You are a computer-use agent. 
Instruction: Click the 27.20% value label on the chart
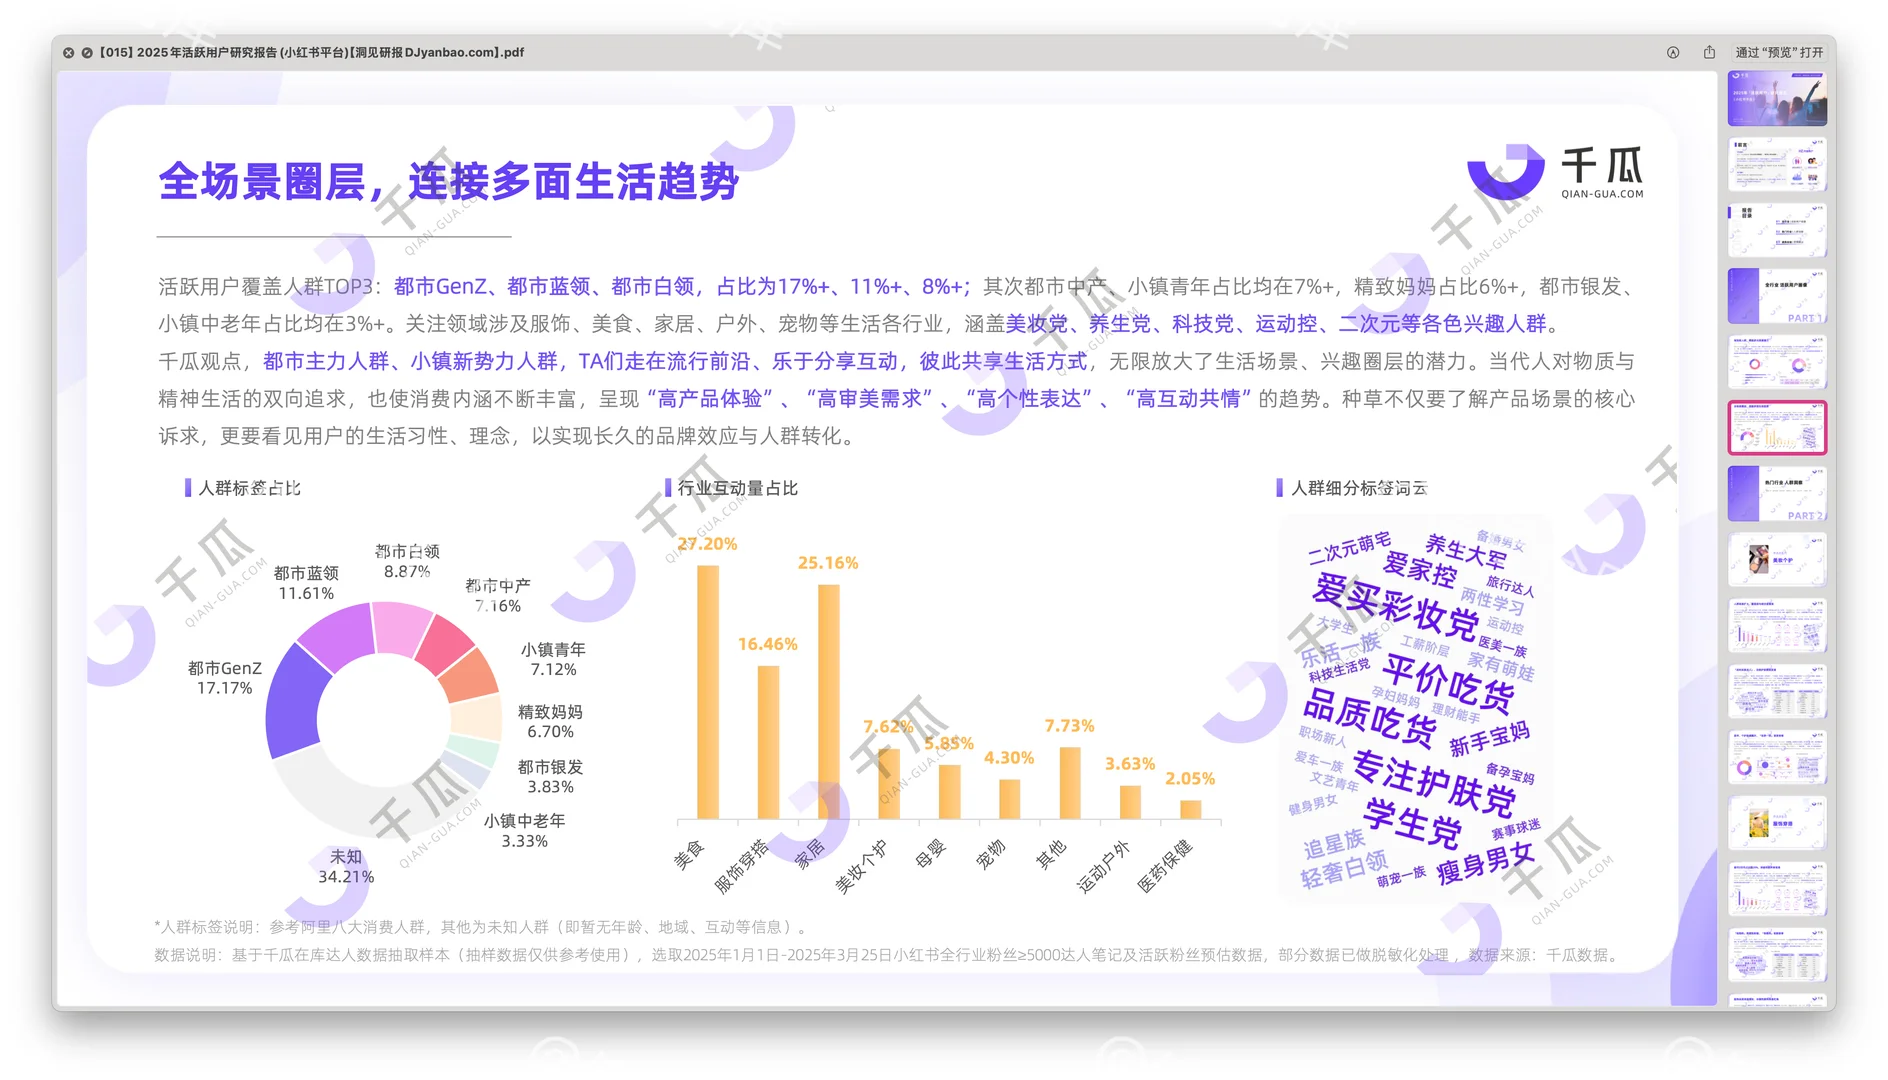[x=708, y=545]
